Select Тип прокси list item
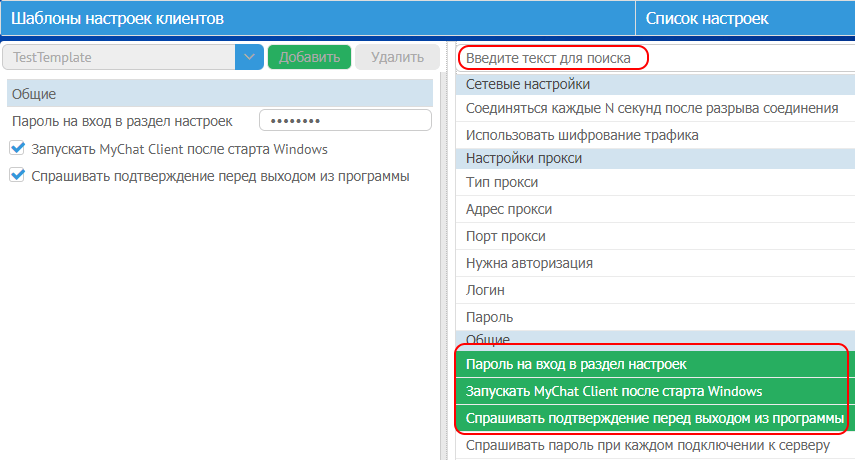 pyautogui.click(x=502, y=183)
